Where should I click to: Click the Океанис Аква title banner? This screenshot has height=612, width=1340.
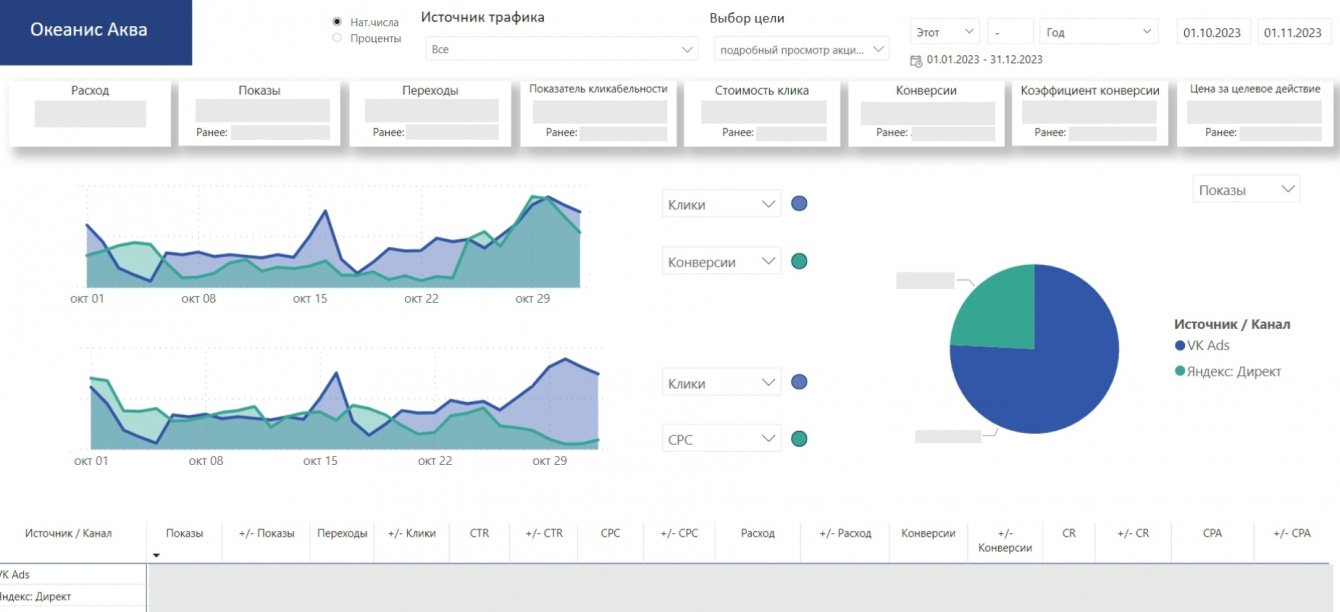(96, 32)
